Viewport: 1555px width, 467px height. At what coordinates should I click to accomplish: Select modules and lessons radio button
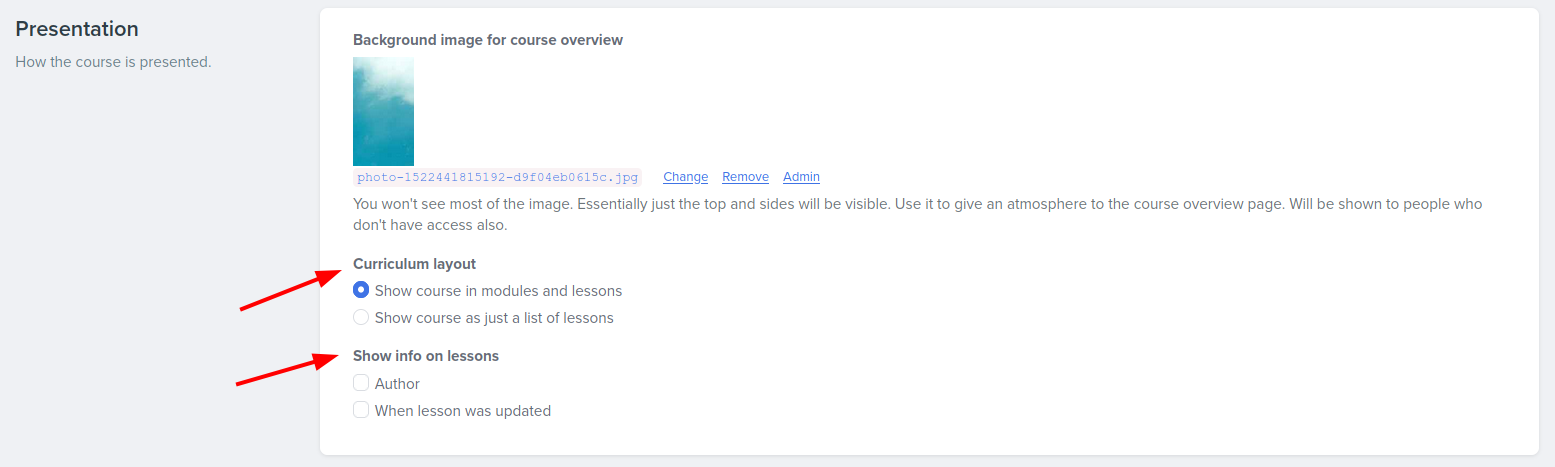tap(361, 291)
